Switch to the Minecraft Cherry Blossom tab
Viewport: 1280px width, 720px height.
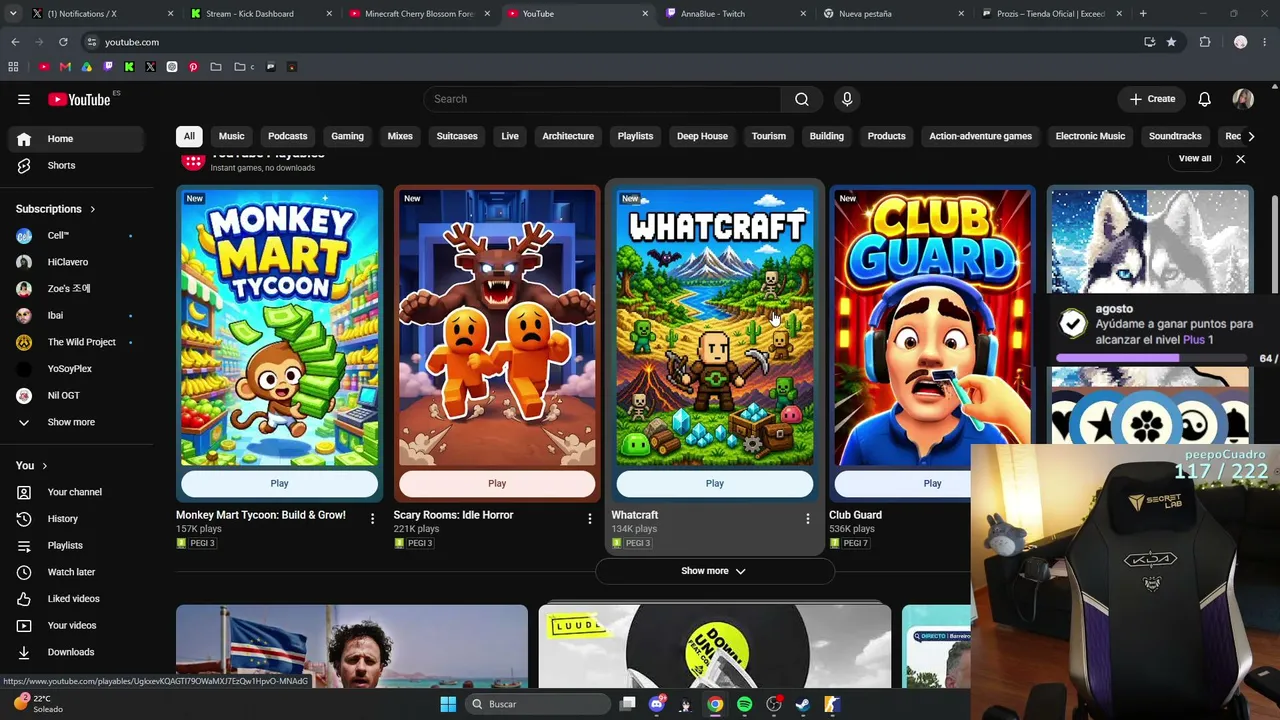[417, 14]
